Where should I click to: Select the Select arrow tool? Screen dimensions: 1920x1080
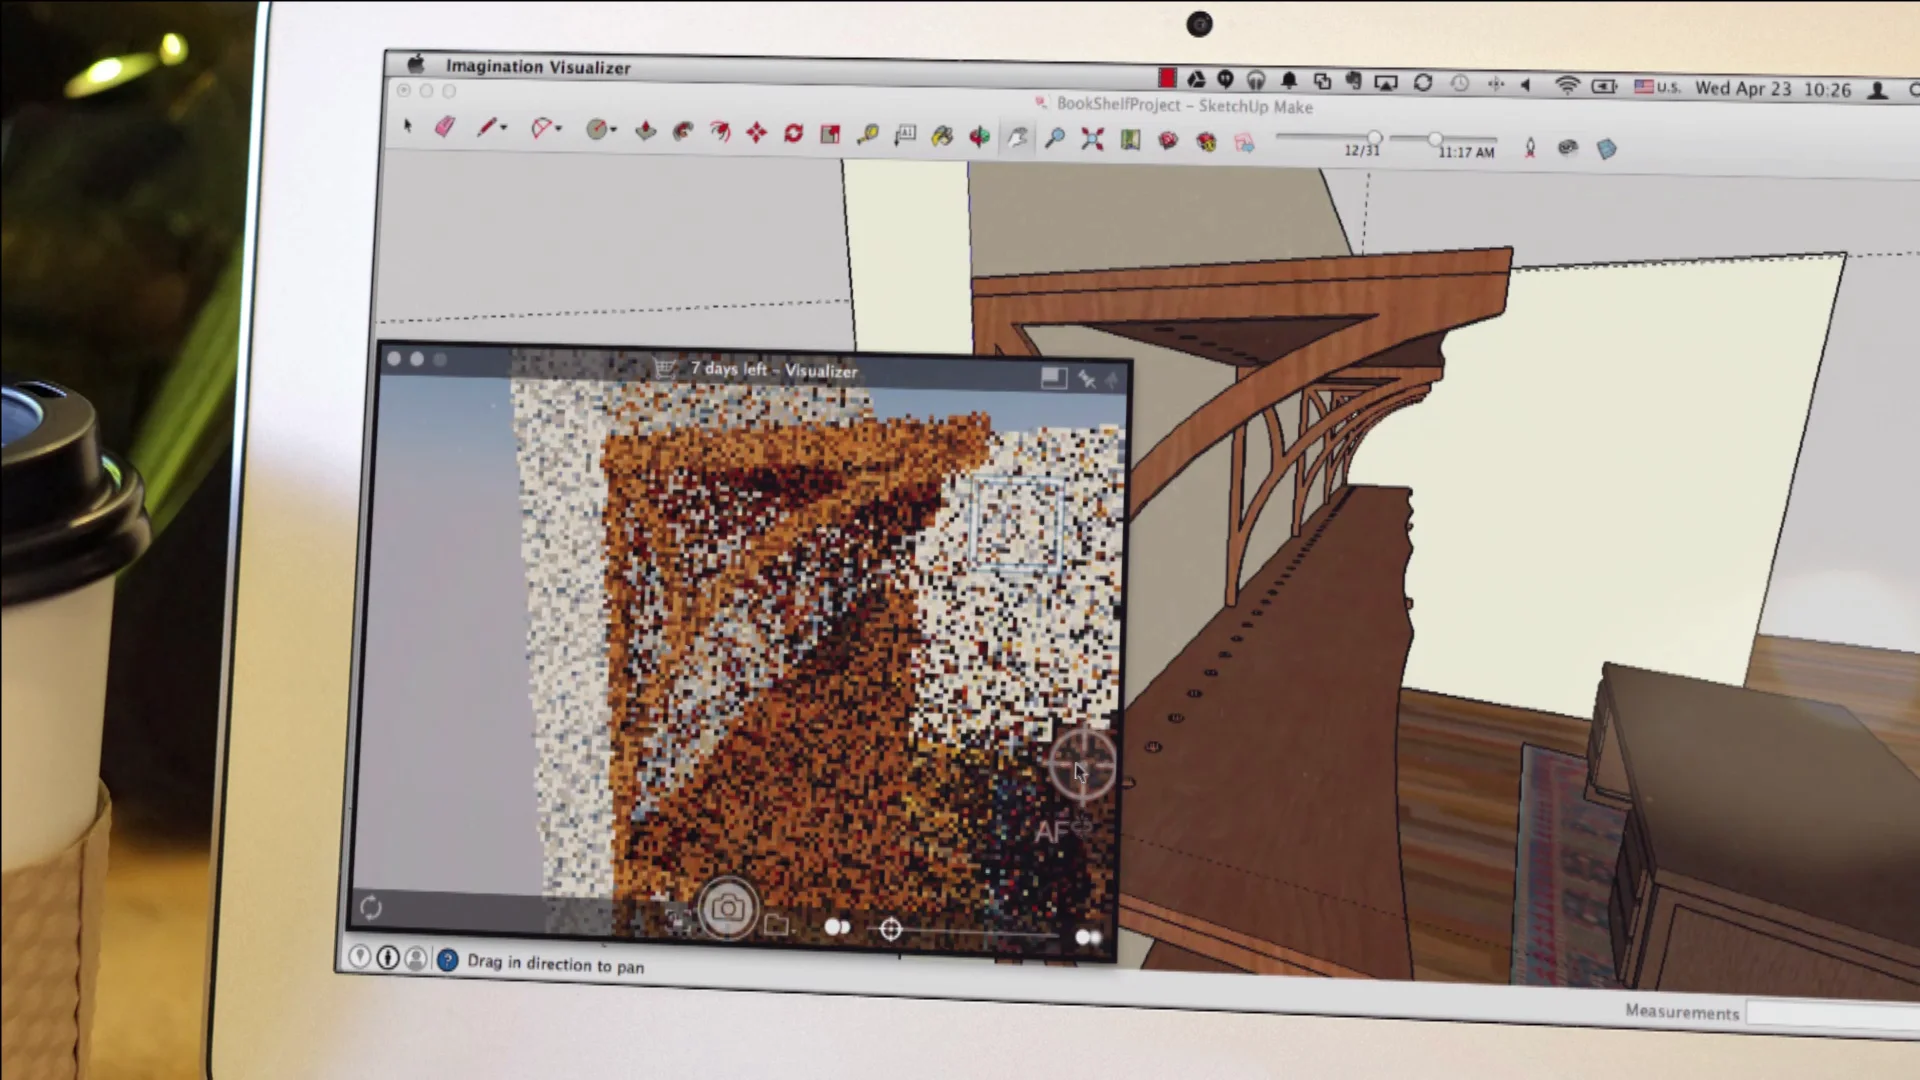(x=407, y=126)
